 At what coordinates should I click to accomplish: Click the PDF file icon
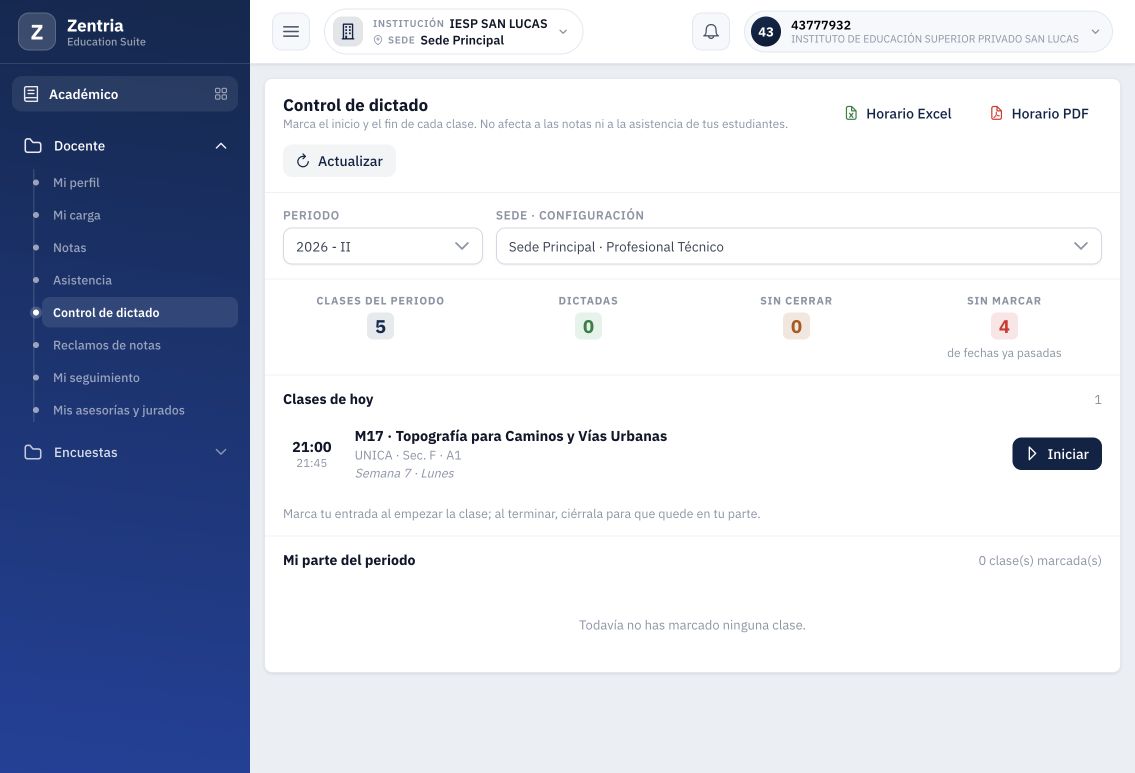[997, 114]
